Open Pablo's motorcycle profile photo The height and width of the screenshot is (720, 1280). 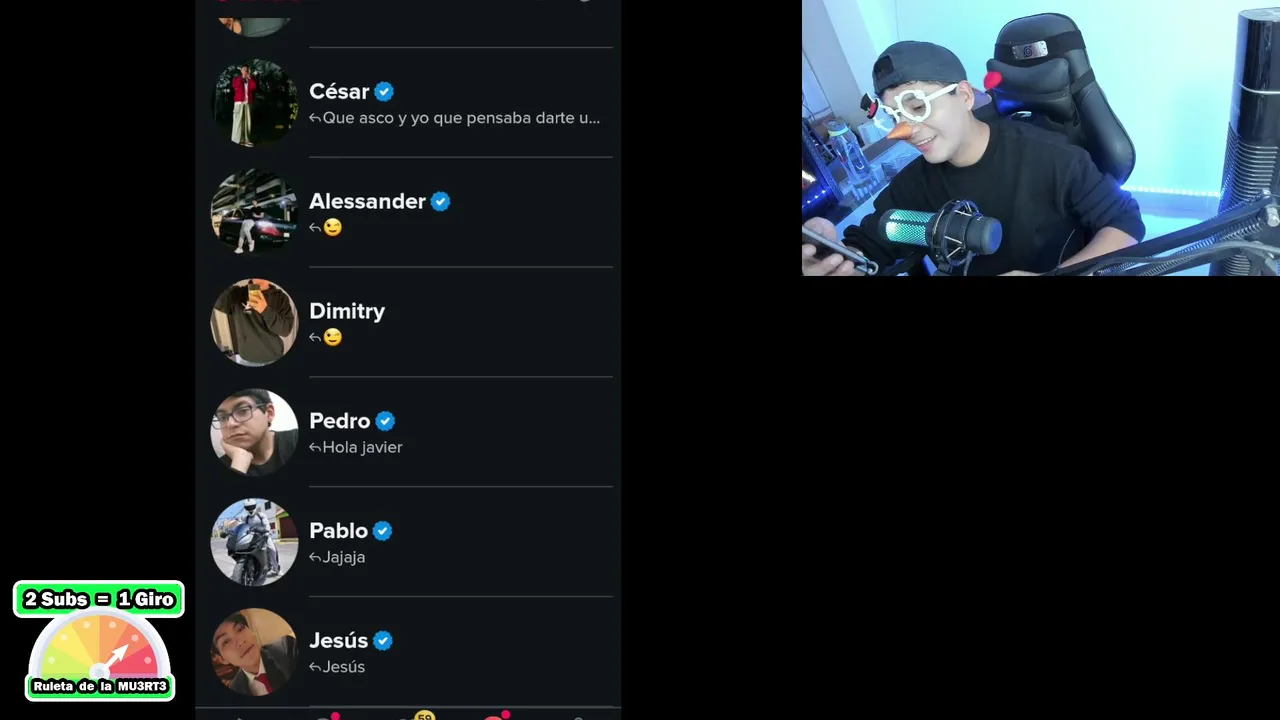coord(254,542)
